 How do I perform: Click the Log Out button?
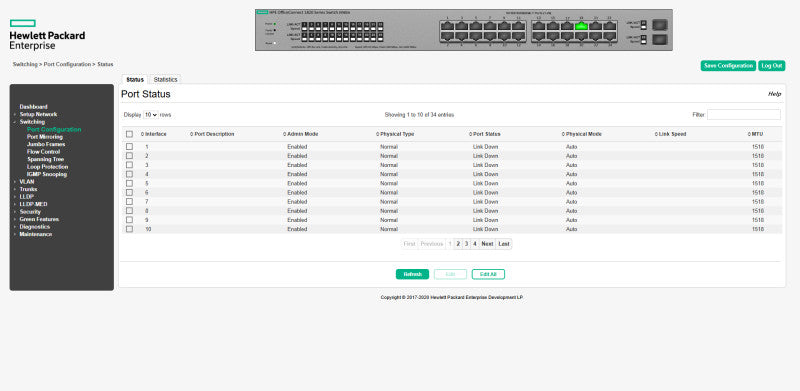[771, 66]
